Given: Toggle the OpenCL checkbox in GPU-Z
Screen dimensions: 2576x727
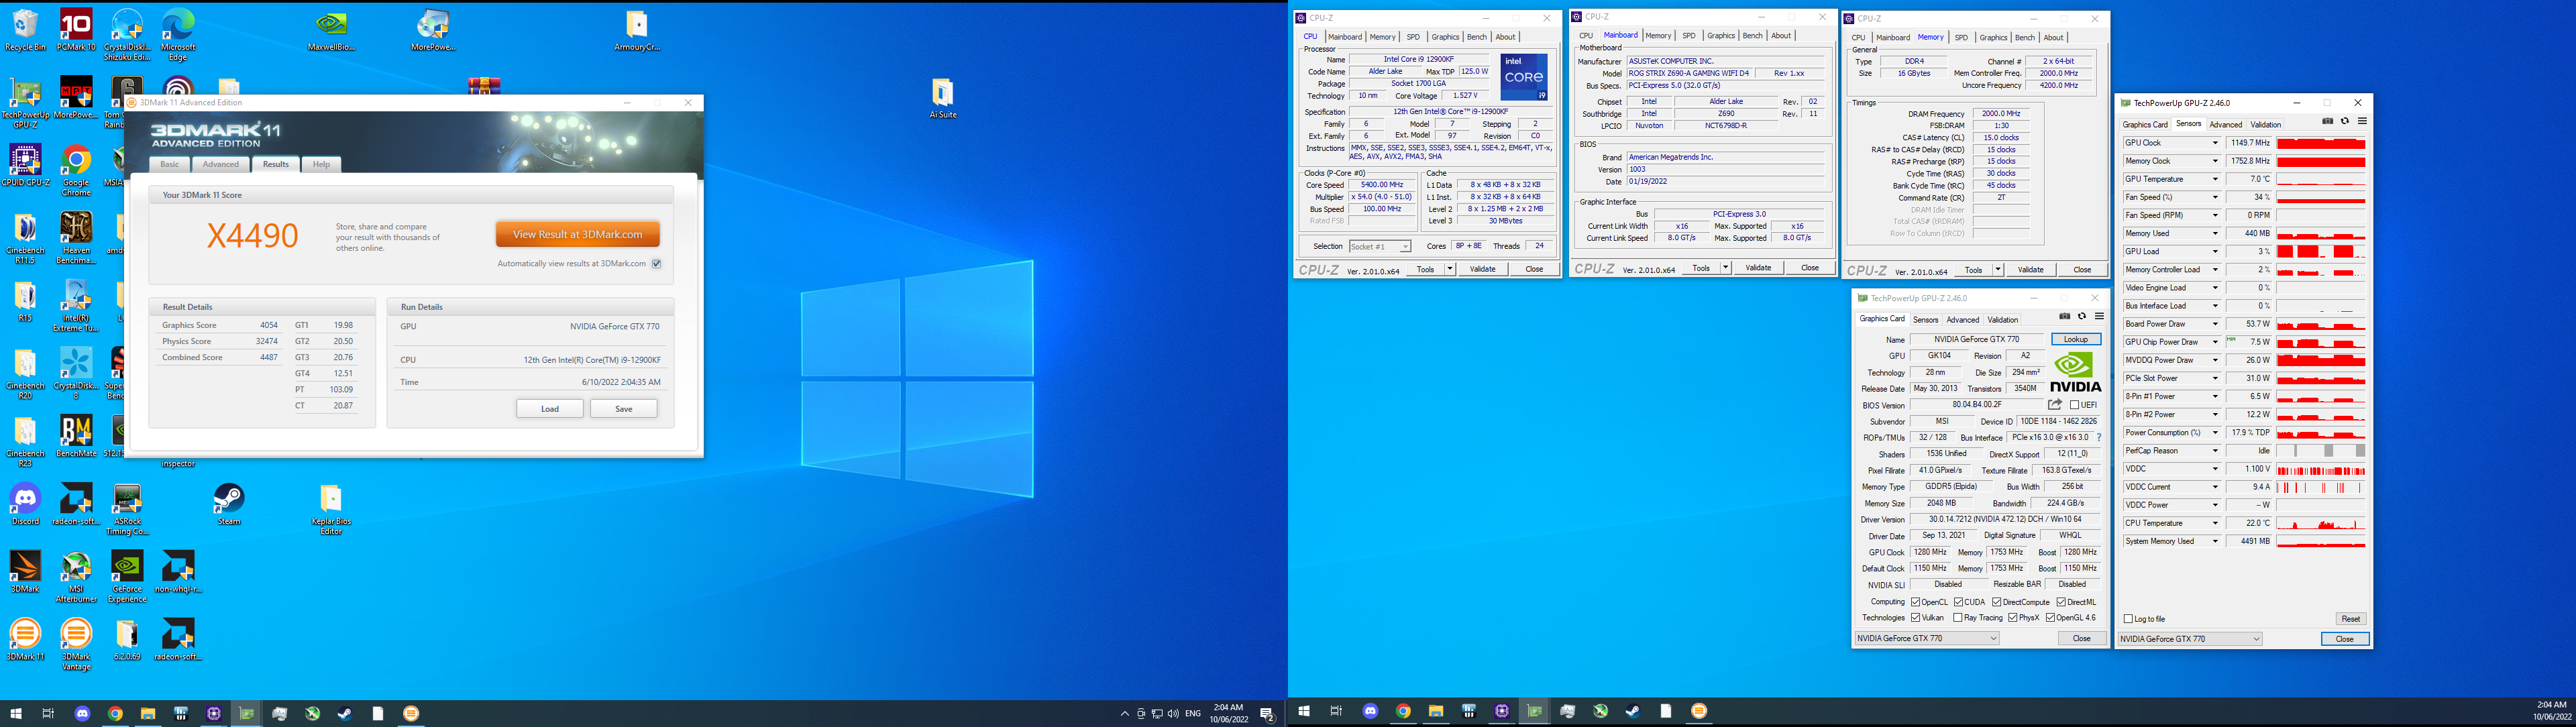Looking at the screenshot, I should tap(1915, 602).
